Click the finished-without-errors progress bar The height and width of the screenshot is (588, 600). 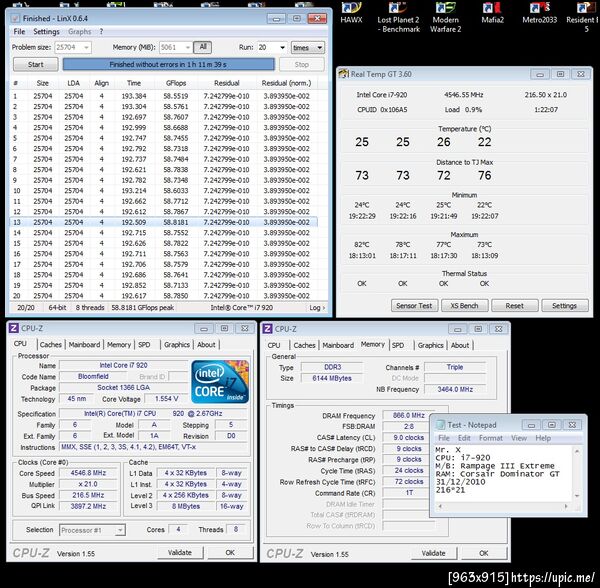tap(168, 64)
